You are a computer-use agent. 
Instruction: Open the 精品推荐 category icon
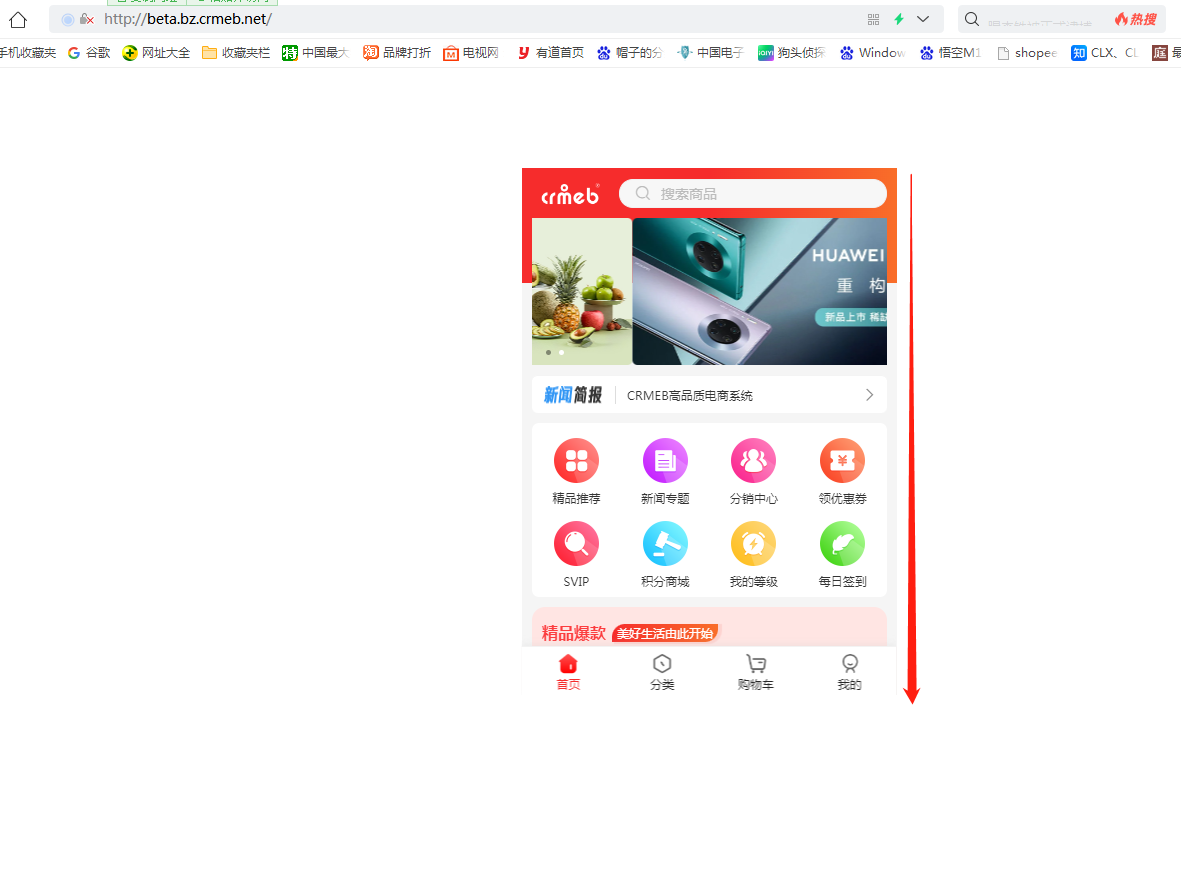(576, 460)
